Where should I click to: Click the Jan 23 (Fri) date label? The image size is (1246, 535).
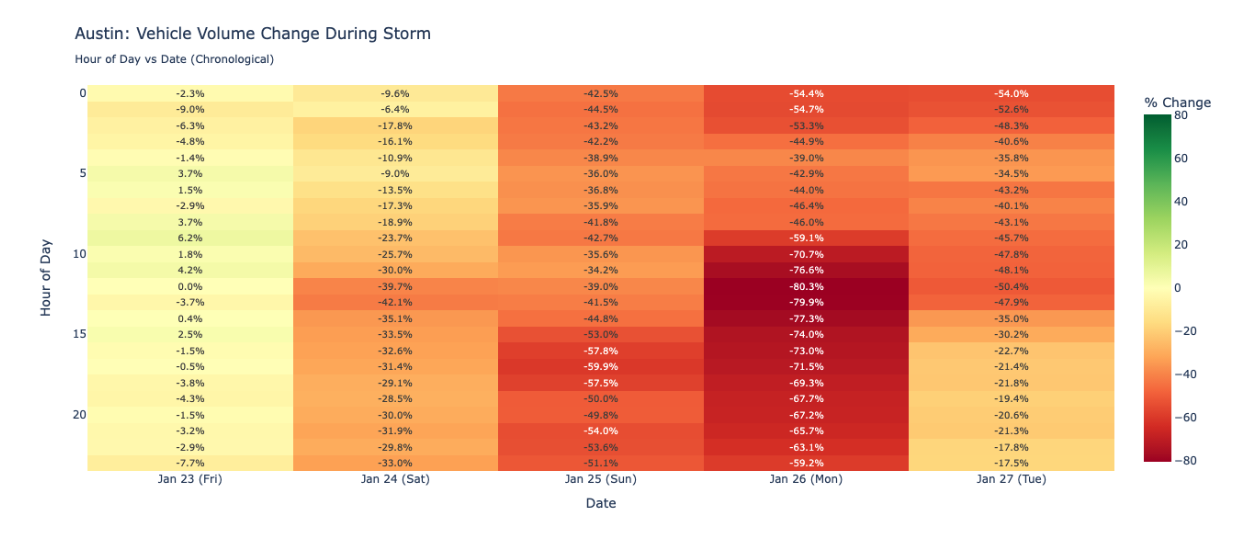pyautogui.click(x=190, y=480)
